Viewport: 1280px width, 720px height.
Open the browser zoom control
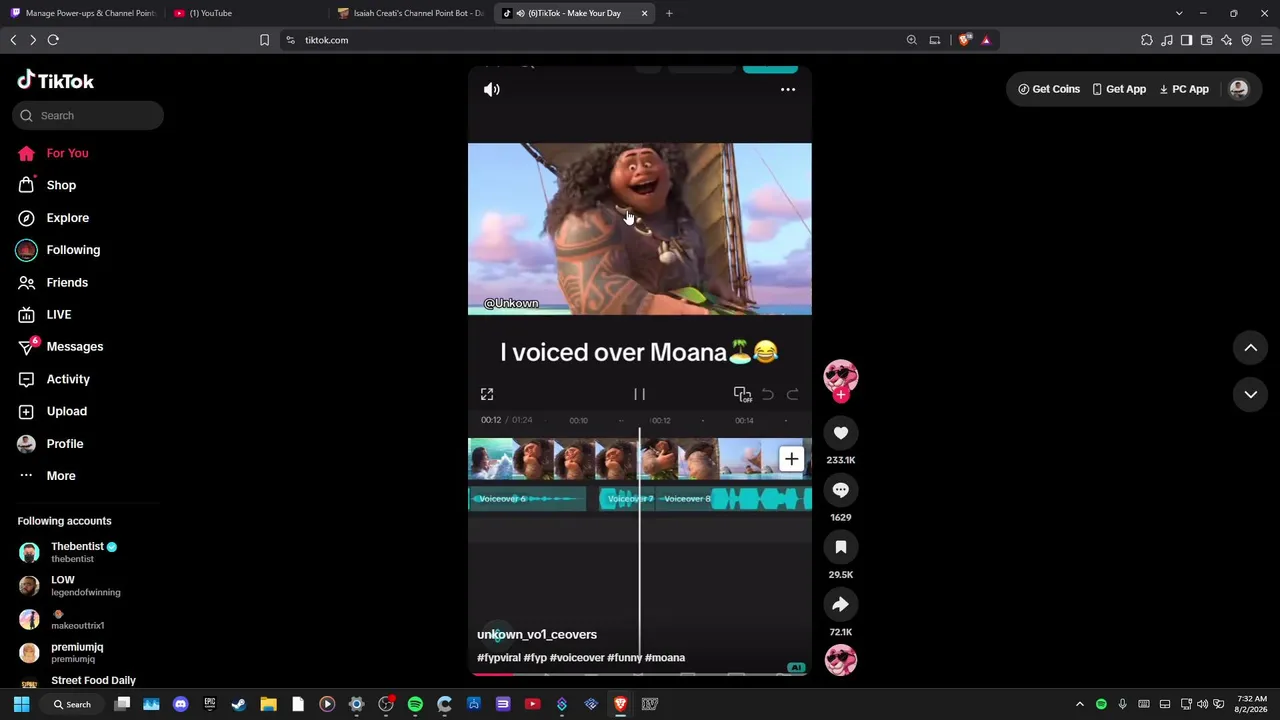click(911, 40)
